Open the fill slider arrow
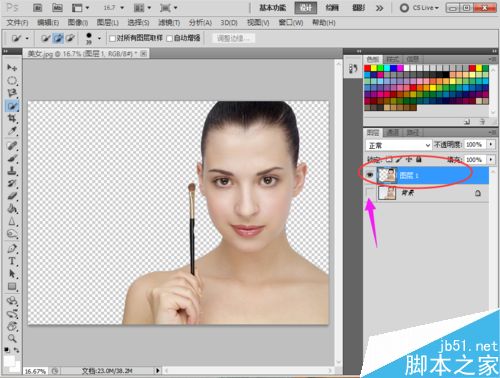This screenshot has width=500, height=378. [491, 160]
